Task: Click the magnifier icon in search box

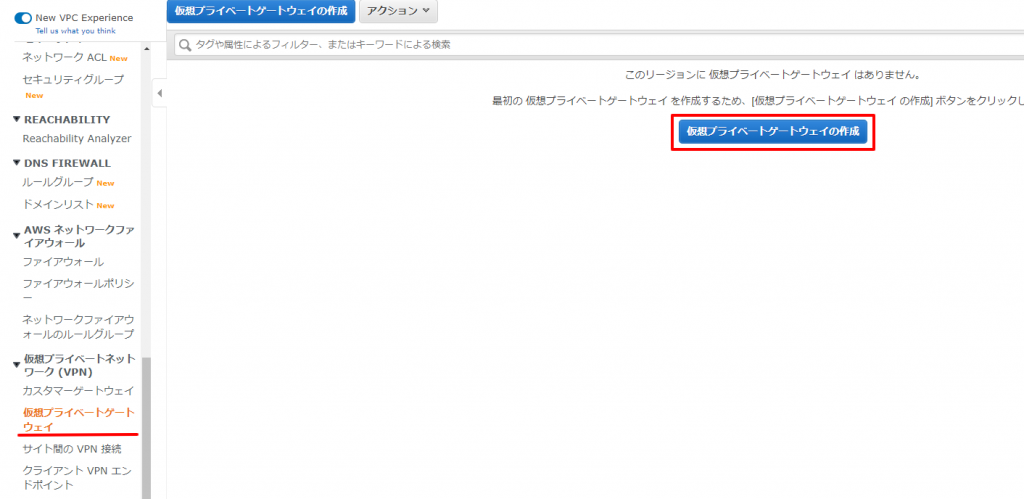Action: click(x=185, y=45)
